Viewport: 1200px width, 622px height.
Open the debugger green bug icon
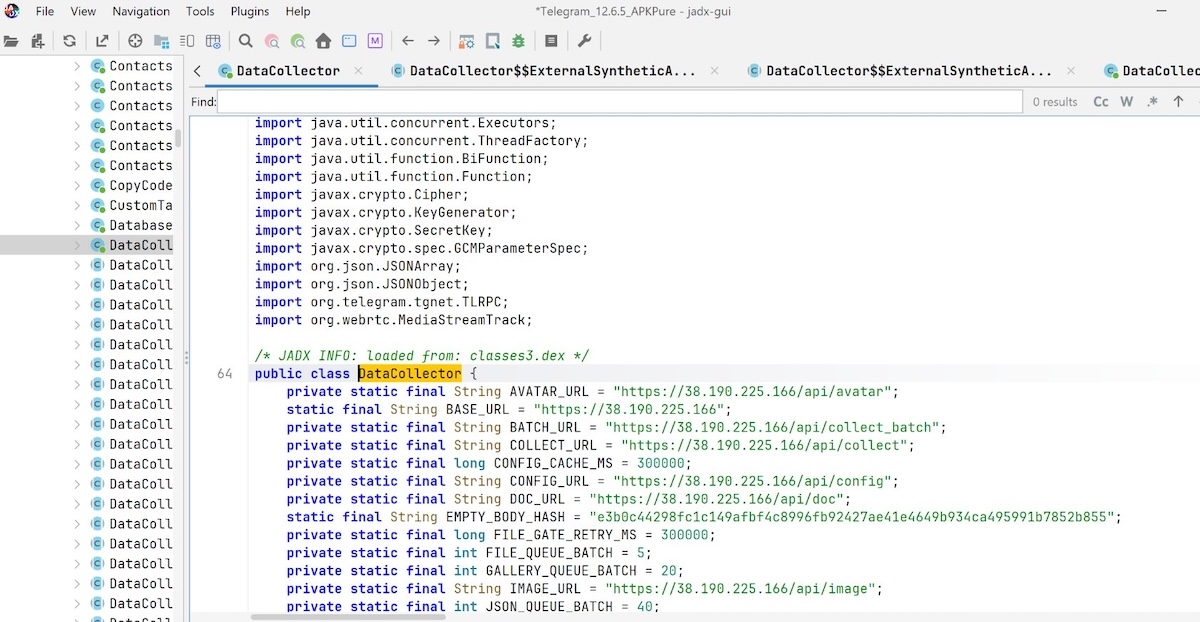518,41
